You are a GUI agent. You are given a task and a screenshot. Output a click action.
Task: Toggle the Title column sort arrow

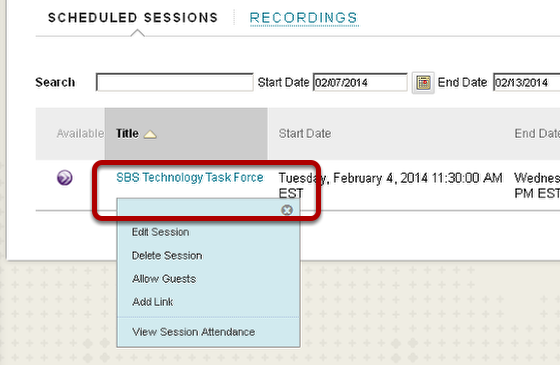tap(150, 134)
